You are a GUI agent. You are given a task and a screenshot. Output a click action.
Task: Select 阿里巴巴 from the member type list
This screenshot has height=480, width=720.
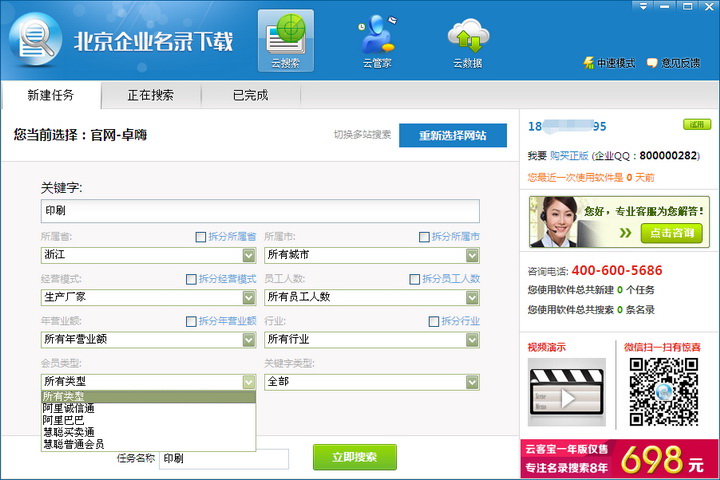(x=62, y=420)
